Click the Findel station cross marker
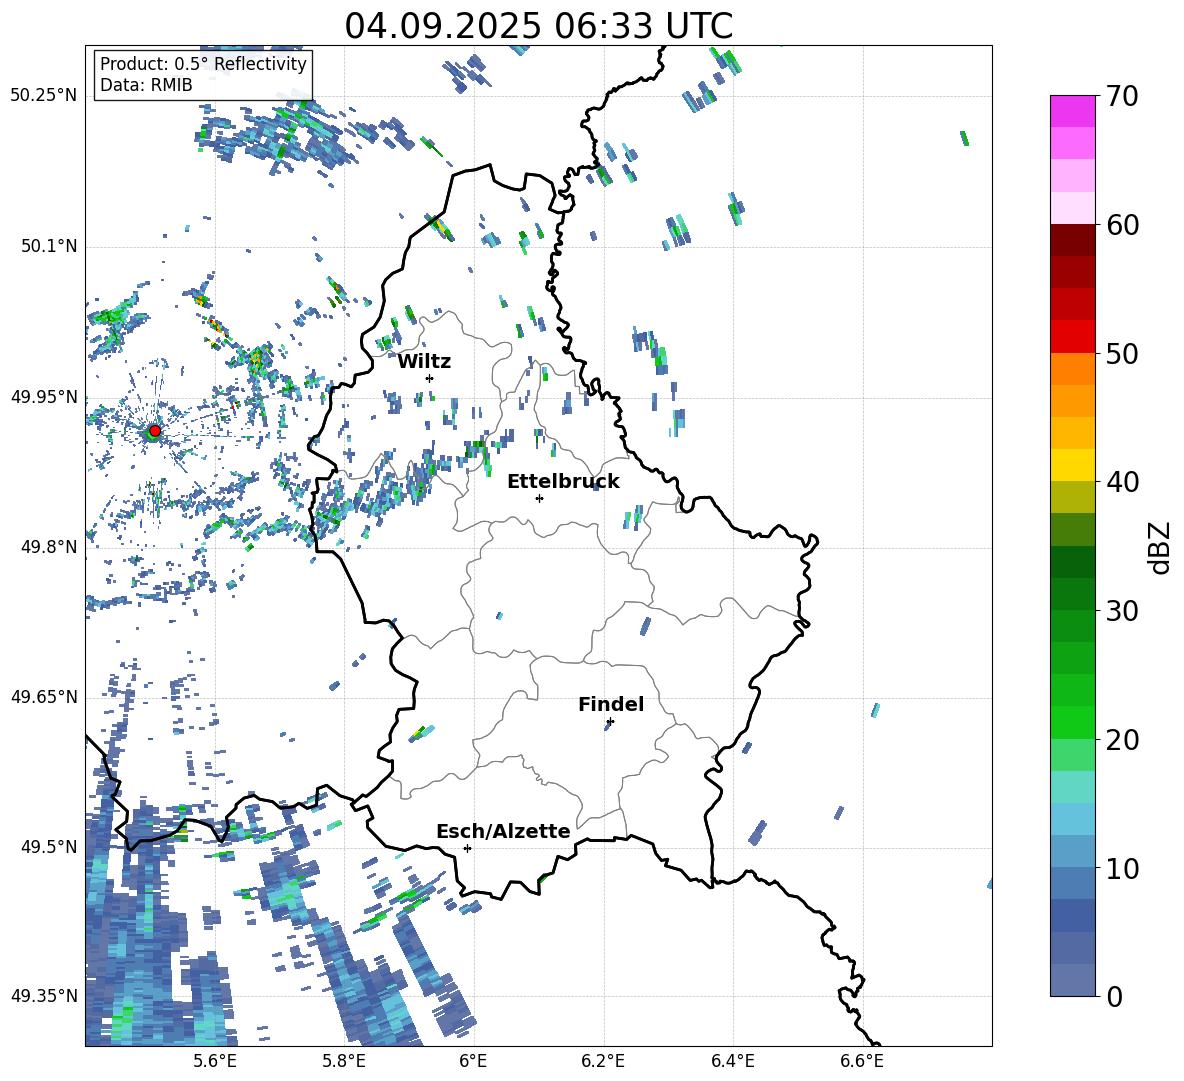Image resolution: width=1184 pixels, height=1081 pixels. pos(610,722)
